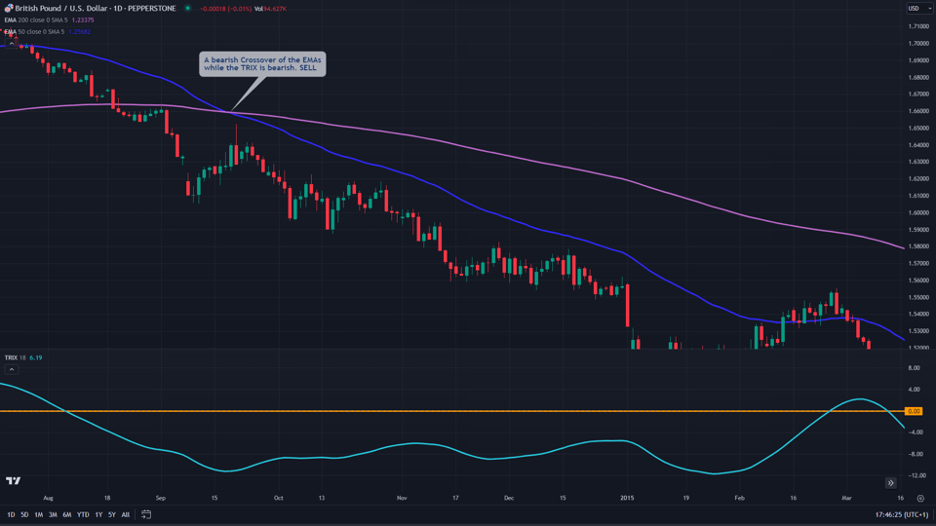Set range to All
The width and height of the screenshot is (936, 526).
[x=125, y=515]
